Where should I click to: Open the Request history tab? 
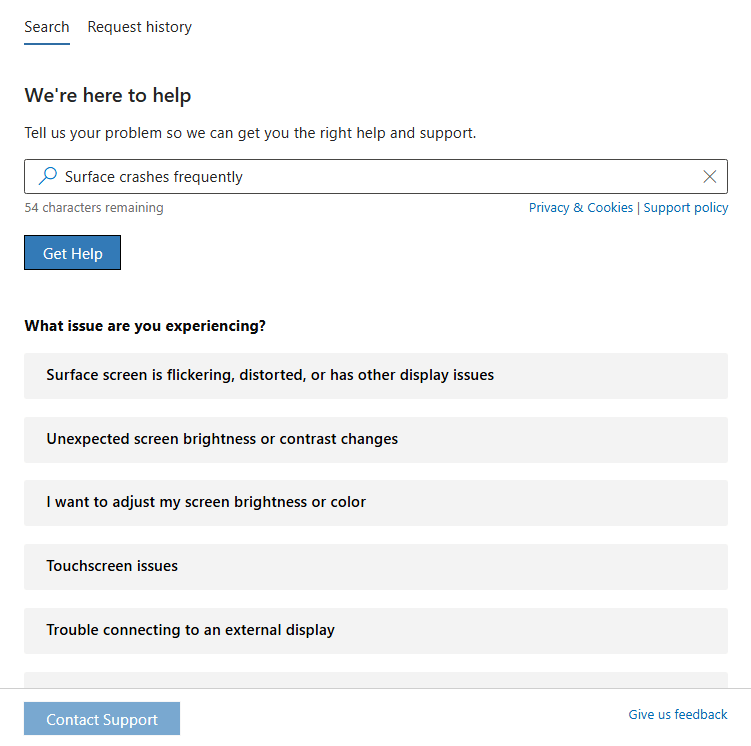[x=139, y=27]
